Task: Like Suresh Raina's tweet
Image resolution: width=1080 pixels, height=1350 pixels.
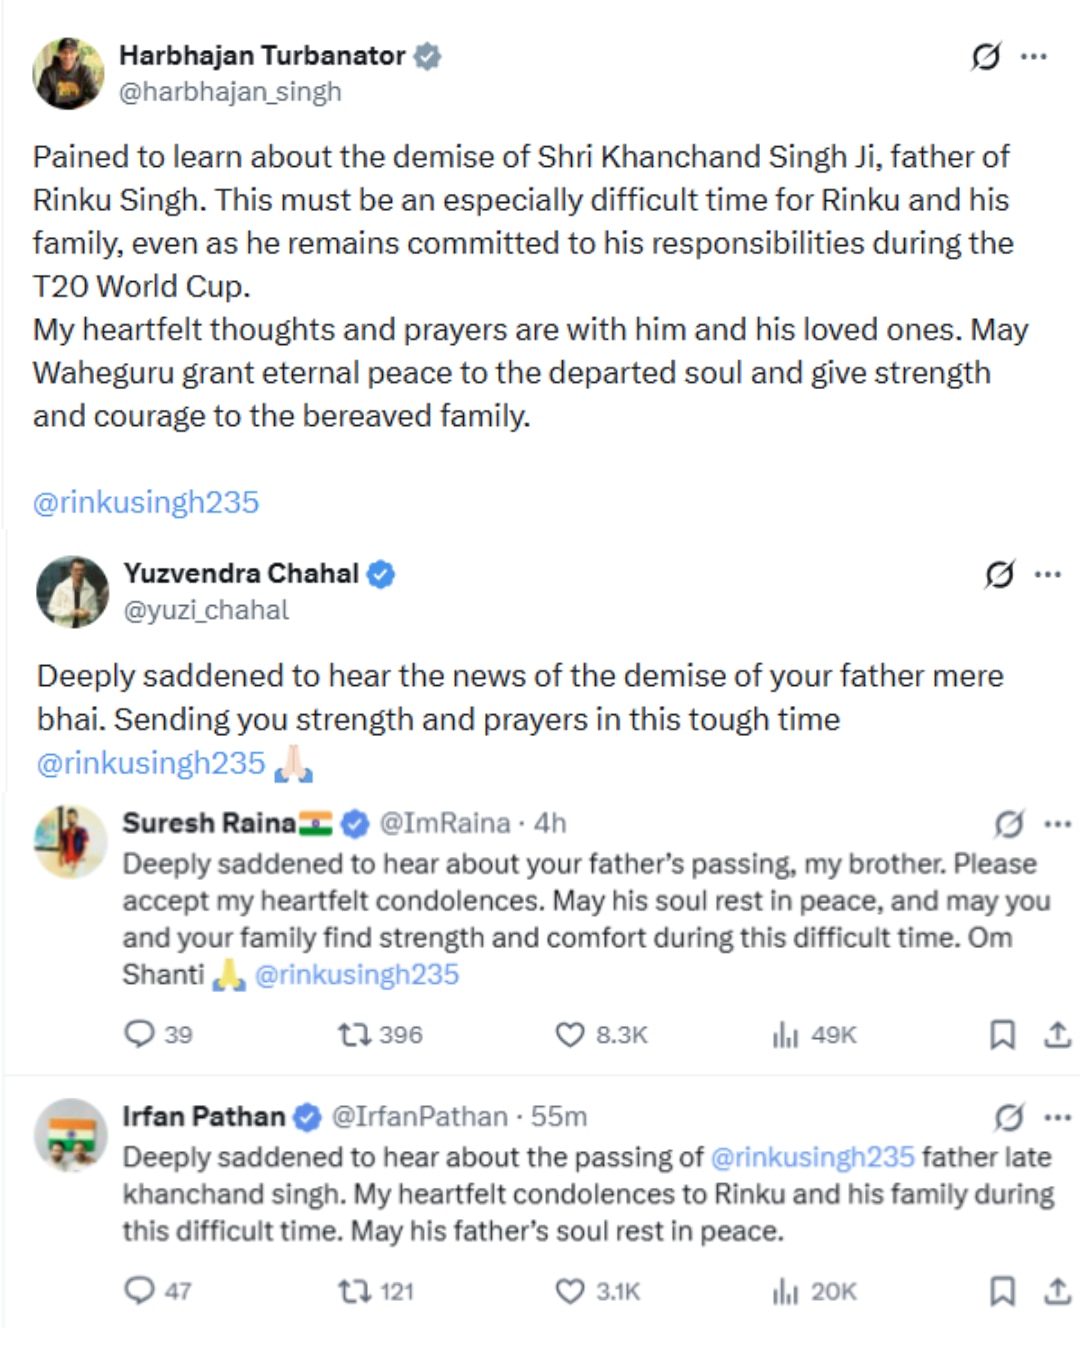Action: pos(570,1034)
